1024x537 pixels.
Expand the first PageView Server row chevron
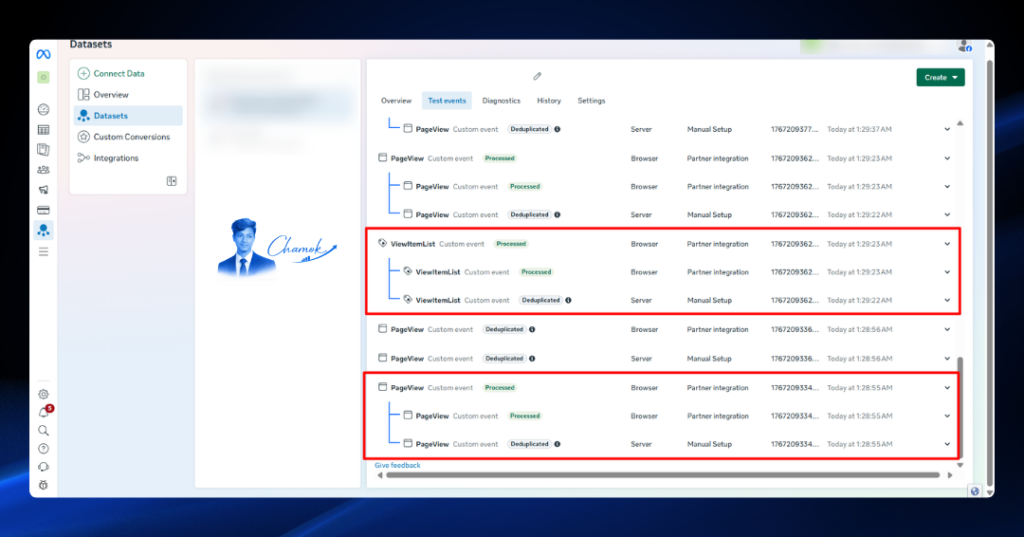(947, 129)
